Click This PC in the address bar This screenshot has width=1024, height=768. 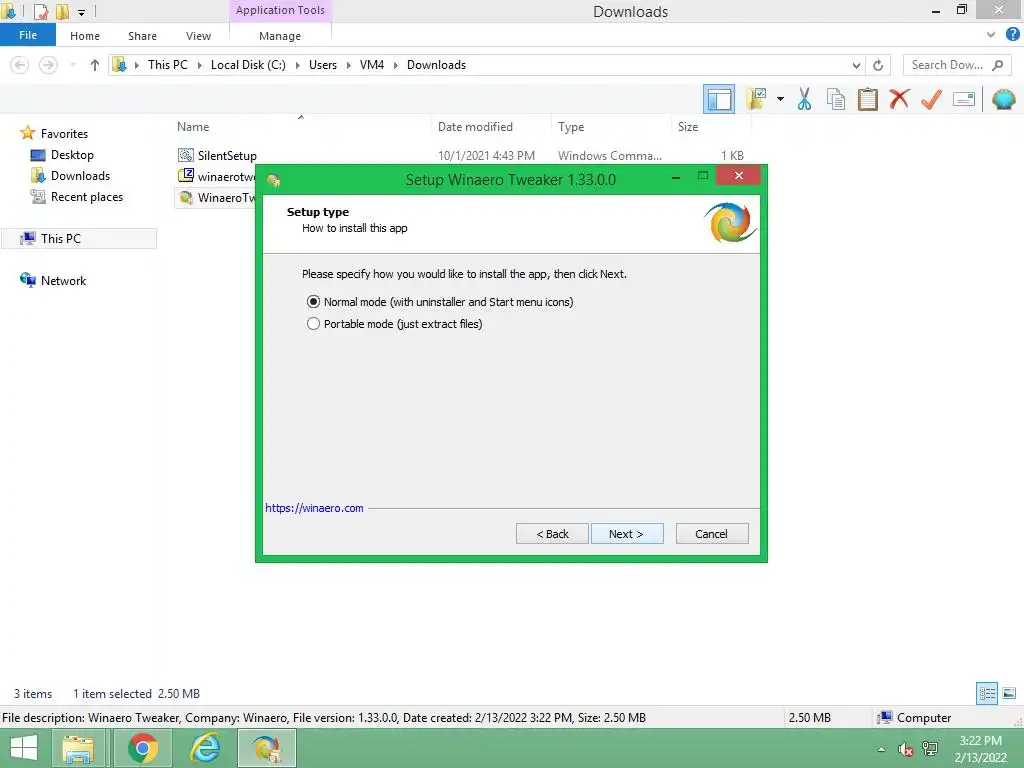tap(167, 65)
